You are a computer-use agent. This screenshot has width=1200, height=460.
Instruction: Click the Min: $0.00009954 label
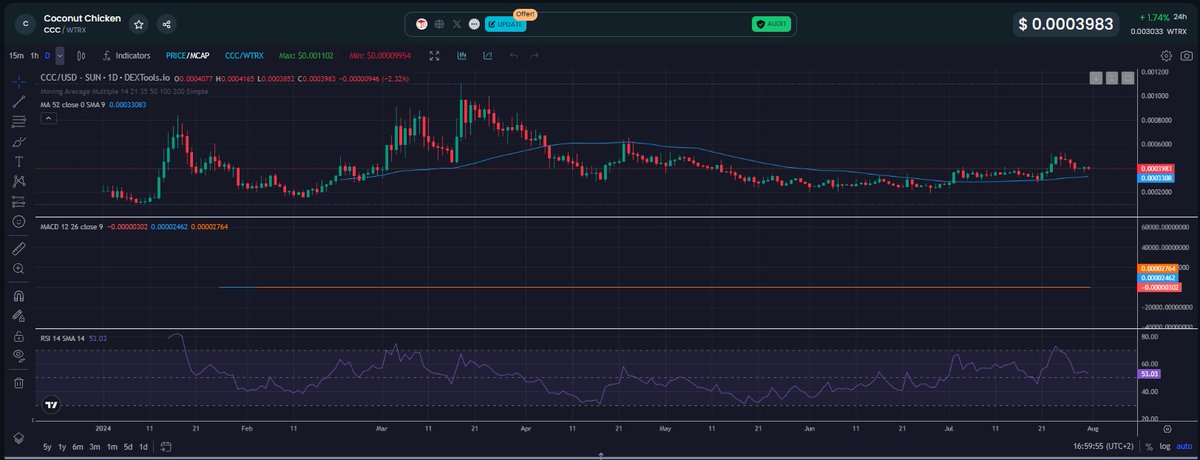[x=378, y=56]
